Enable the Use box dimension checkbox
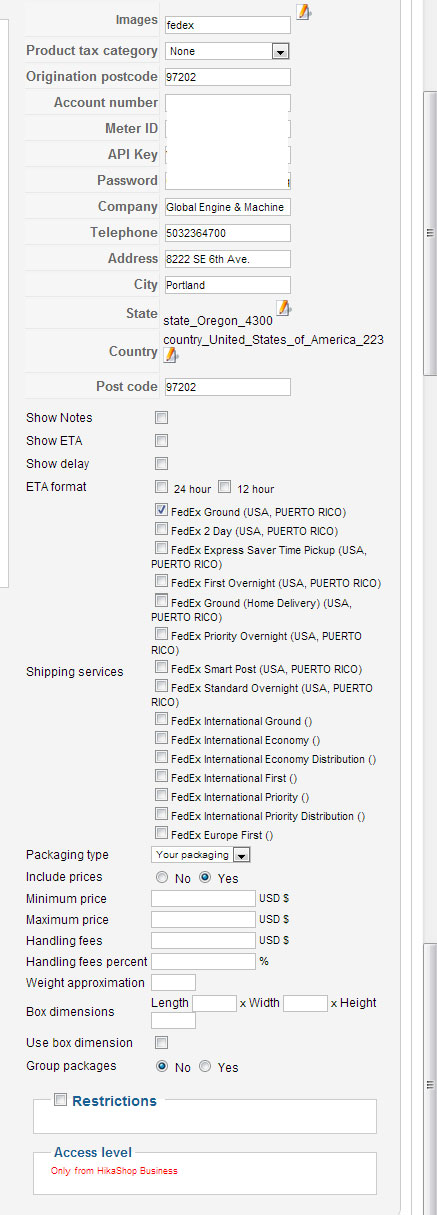 click(161, 1042)
